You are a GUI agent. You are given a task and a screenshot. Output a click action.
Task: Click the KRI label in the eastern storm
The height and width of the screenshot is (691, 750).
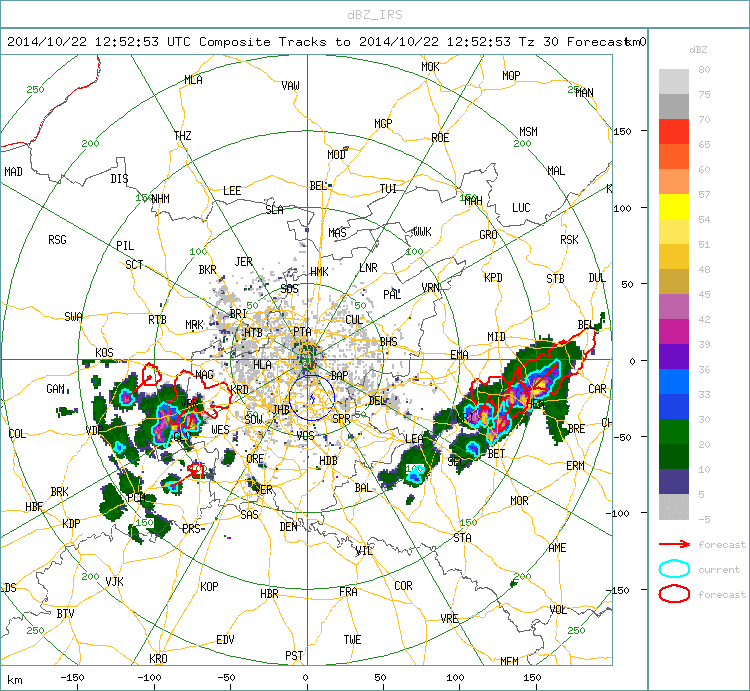click(x=465, y=418)
